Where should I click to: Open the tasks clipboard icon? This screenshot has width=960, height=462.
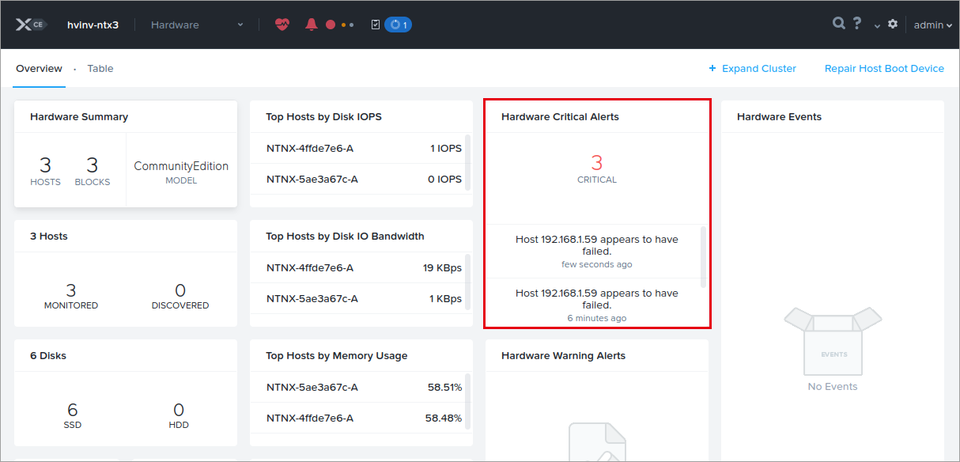[375, 25]
